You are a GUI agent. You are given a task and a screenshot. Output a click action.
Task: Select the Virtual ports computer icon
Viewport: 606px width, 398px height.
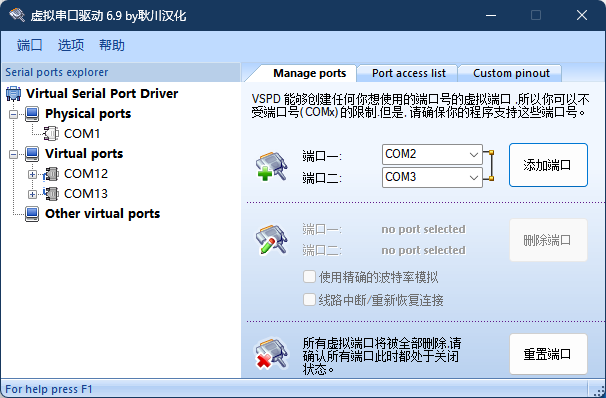(x=32, y=154)
